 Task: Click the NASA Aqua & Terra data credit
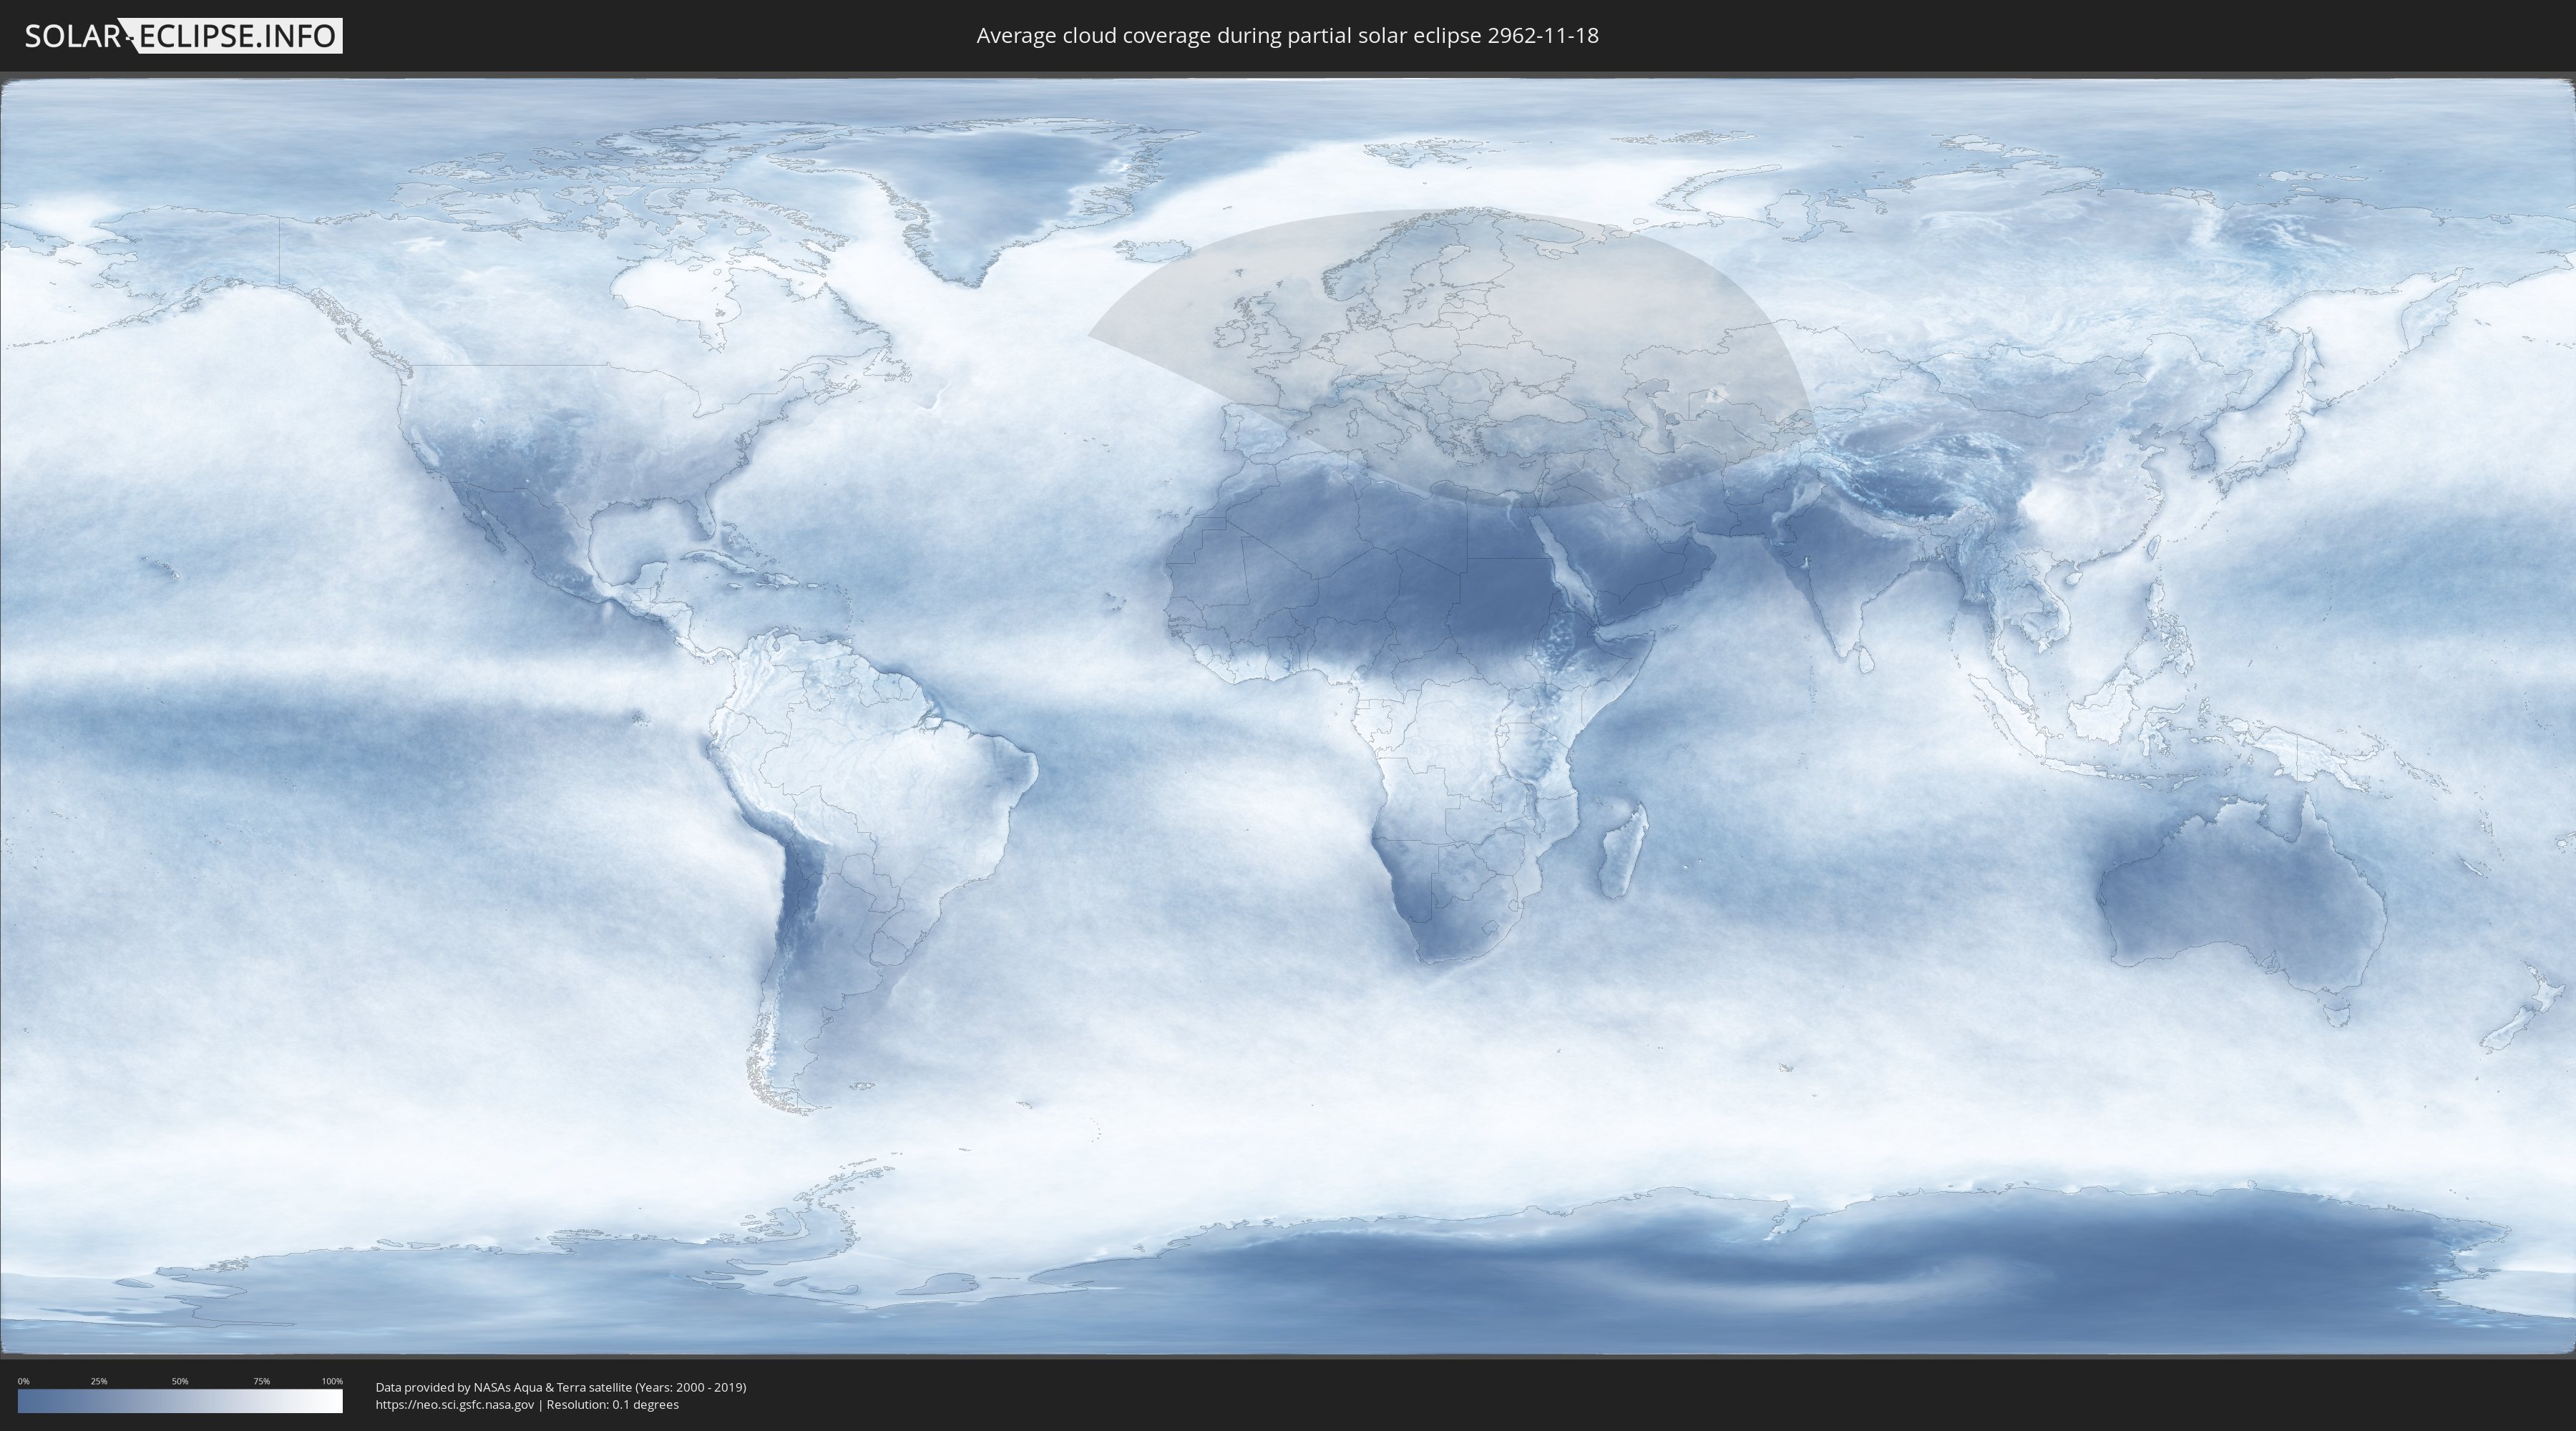560,1387
